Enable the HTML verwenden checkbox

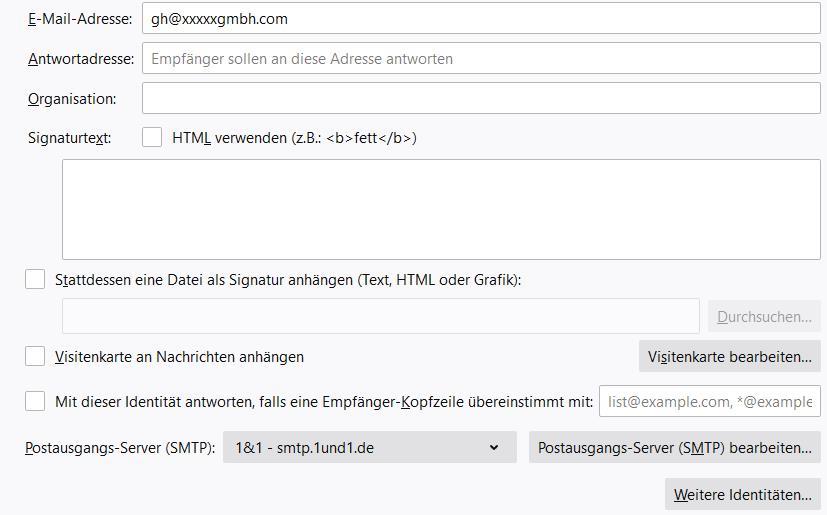152,138
